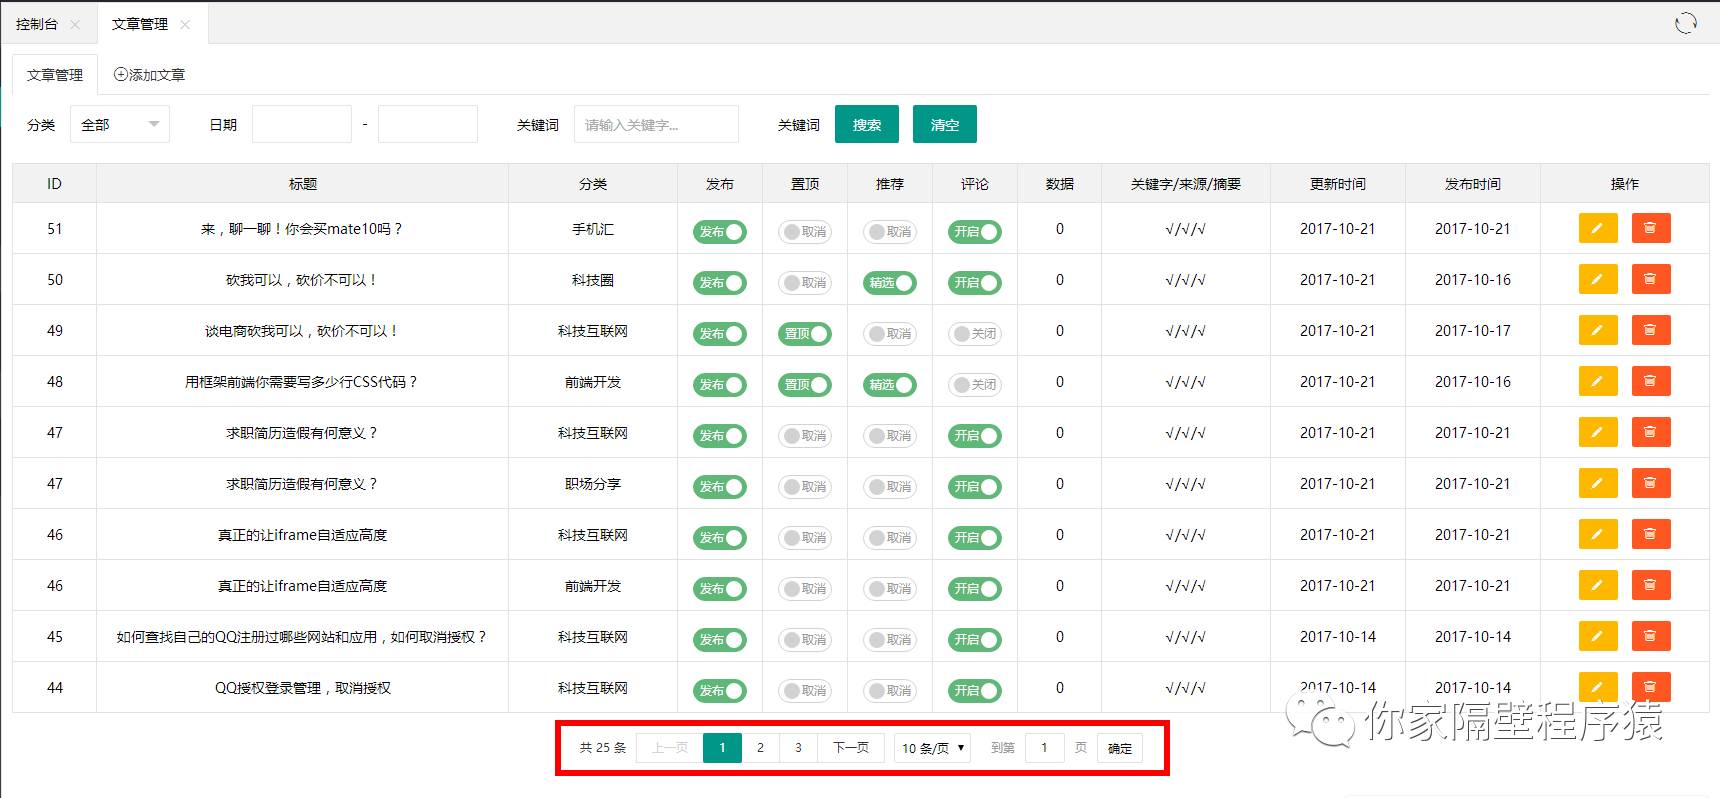Delete the 求职简历 row in 职场分享 category
Screen dimensions: 1720x798
tap(1651, 483)
